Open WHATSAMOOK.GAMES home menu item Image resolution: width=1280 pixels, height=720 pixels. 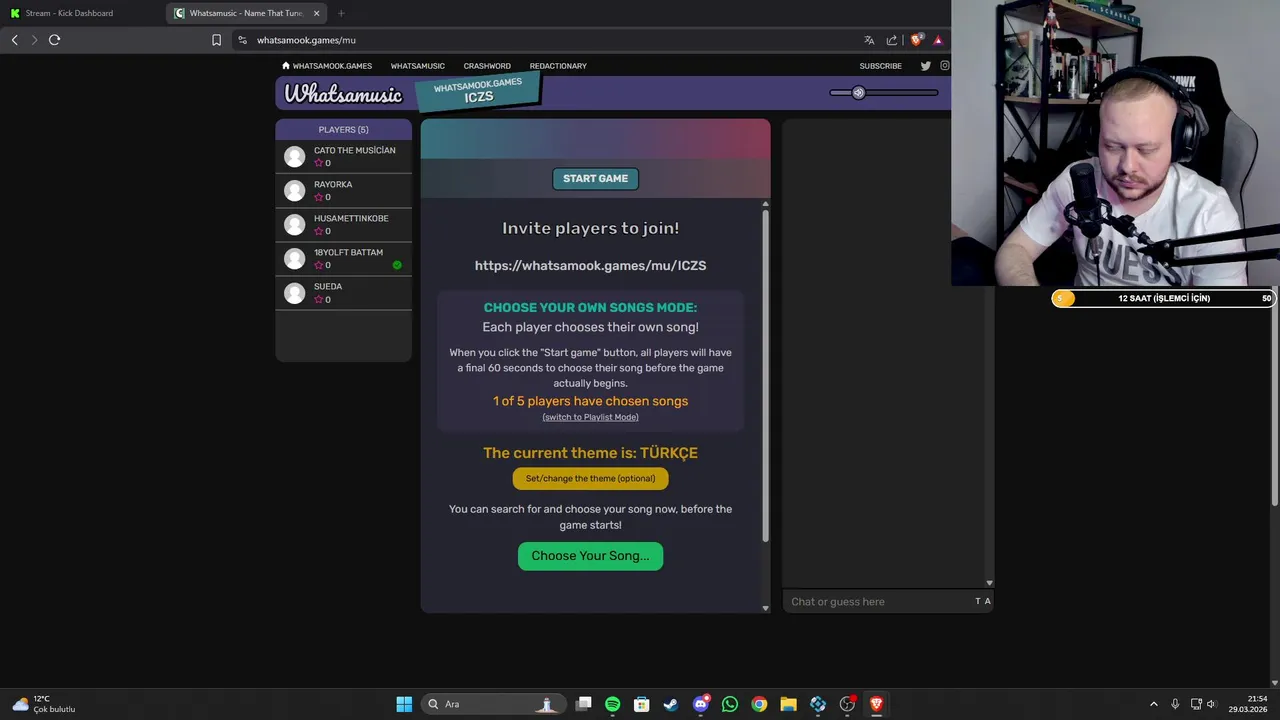[327, 66]
